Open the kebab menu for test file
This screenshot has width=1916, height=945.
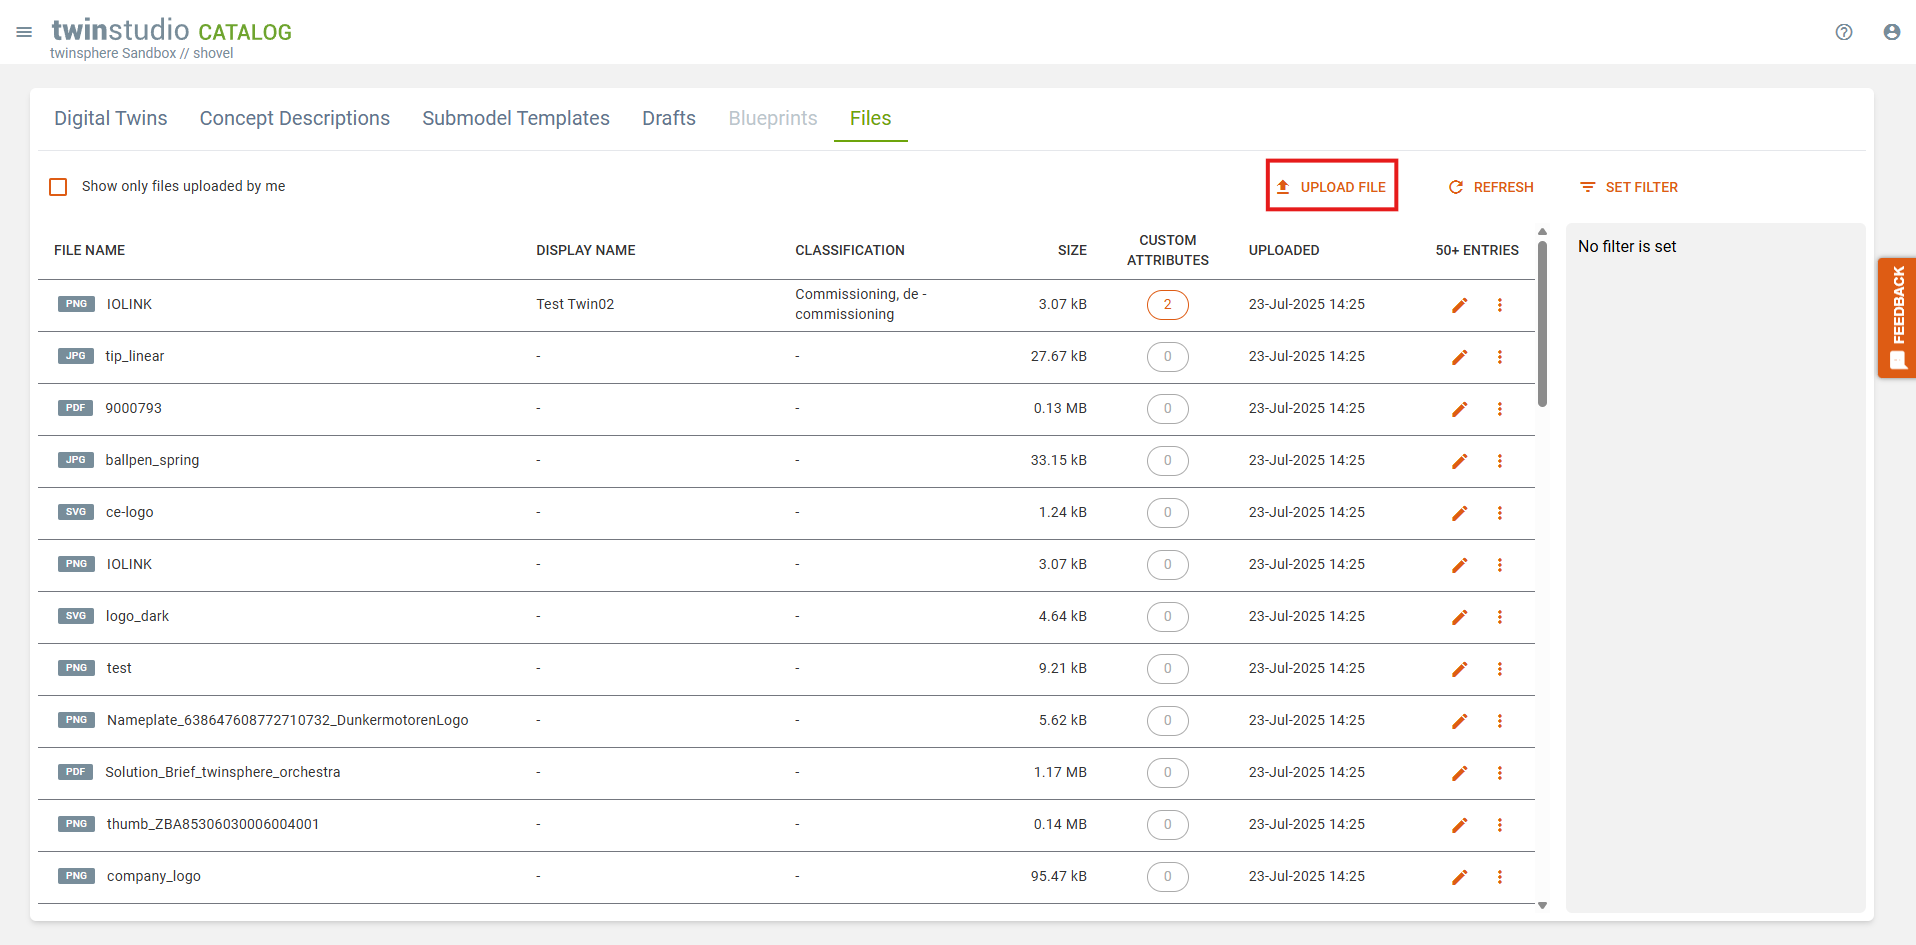coord(1499,669)
